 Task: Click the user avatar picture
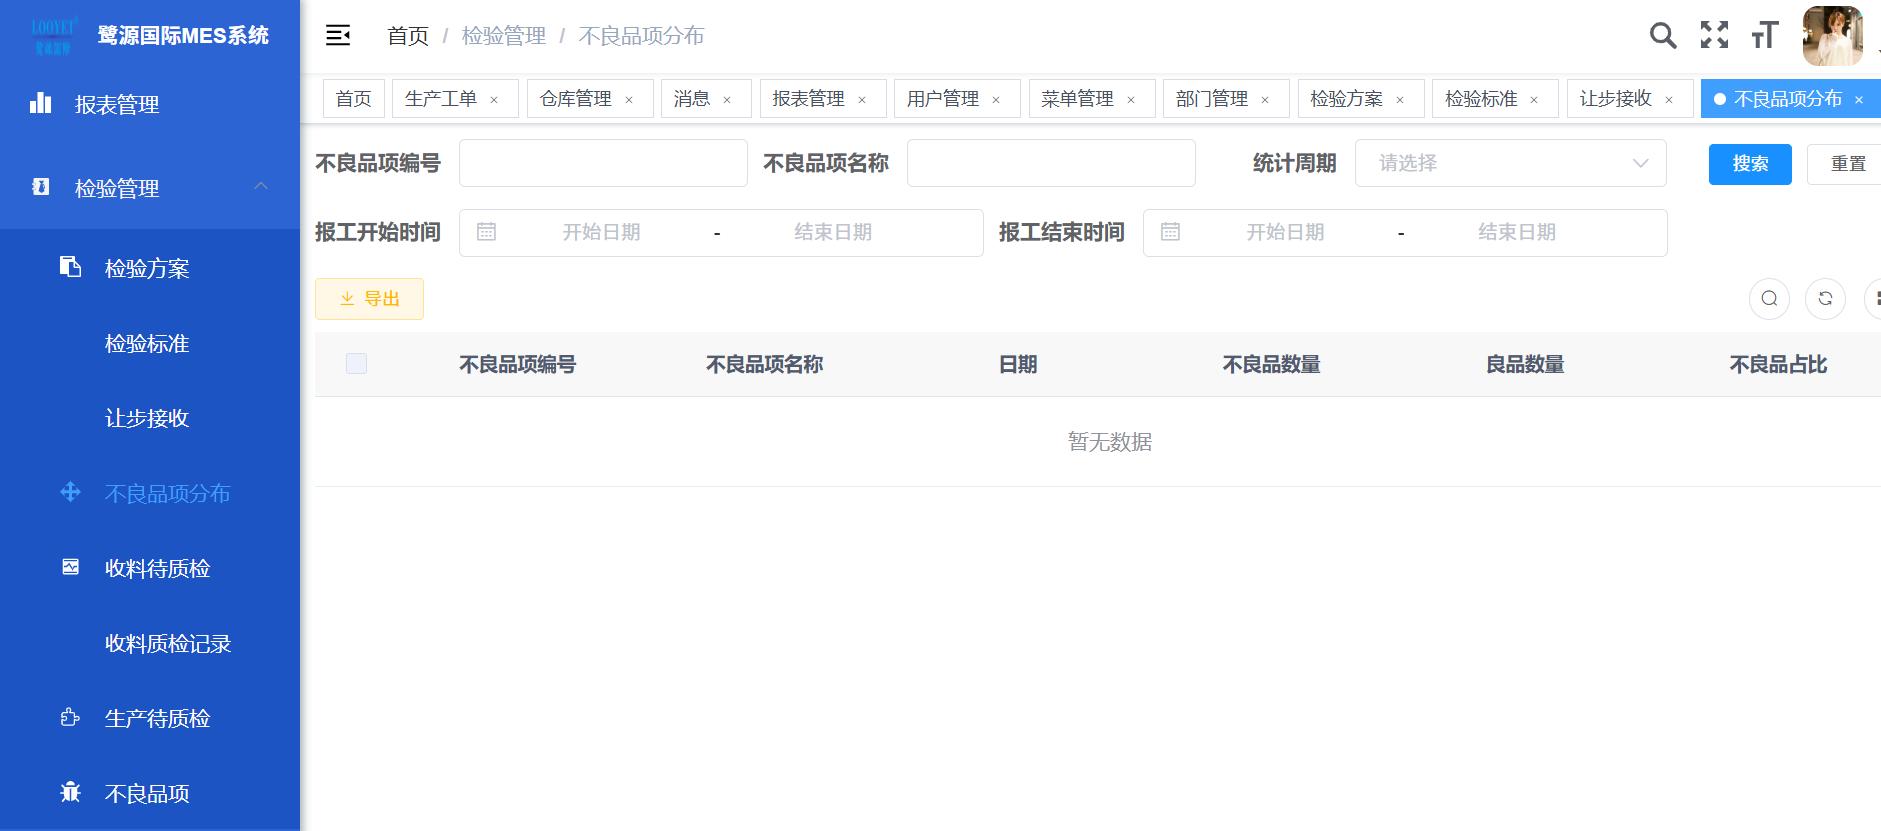[x=1831, y=36]
